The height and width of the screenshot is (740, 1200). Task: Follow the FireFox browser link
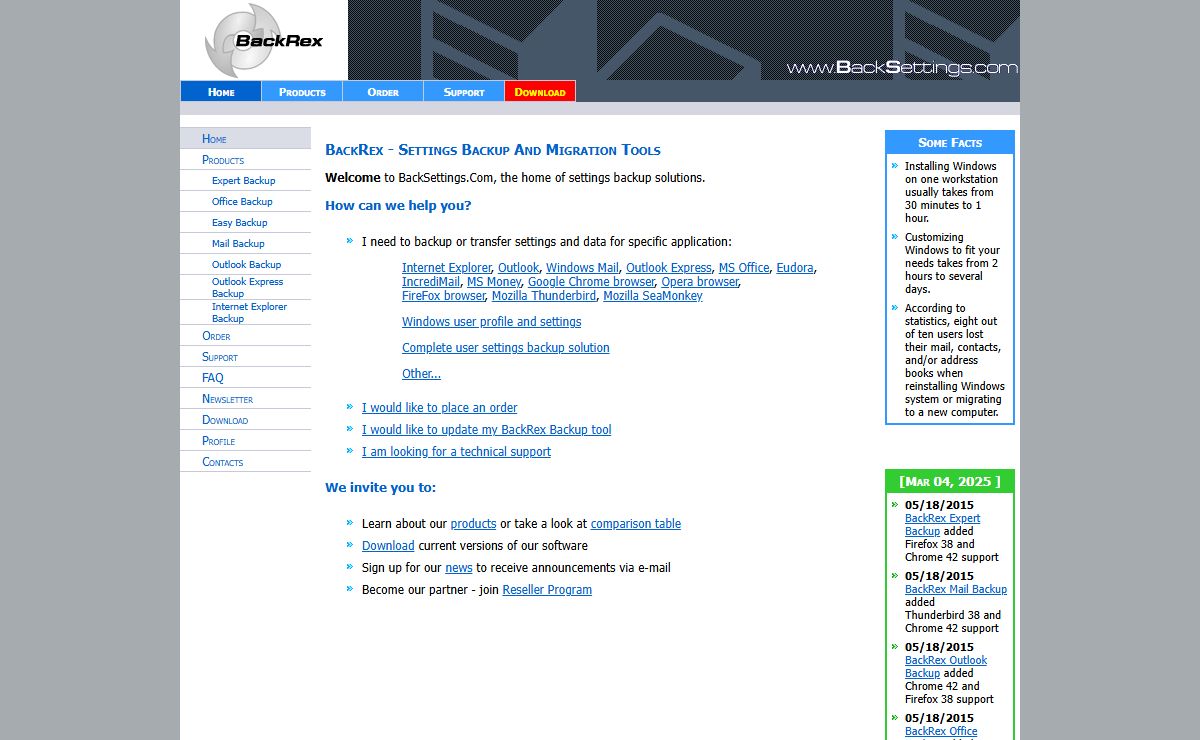coord(443,295)
